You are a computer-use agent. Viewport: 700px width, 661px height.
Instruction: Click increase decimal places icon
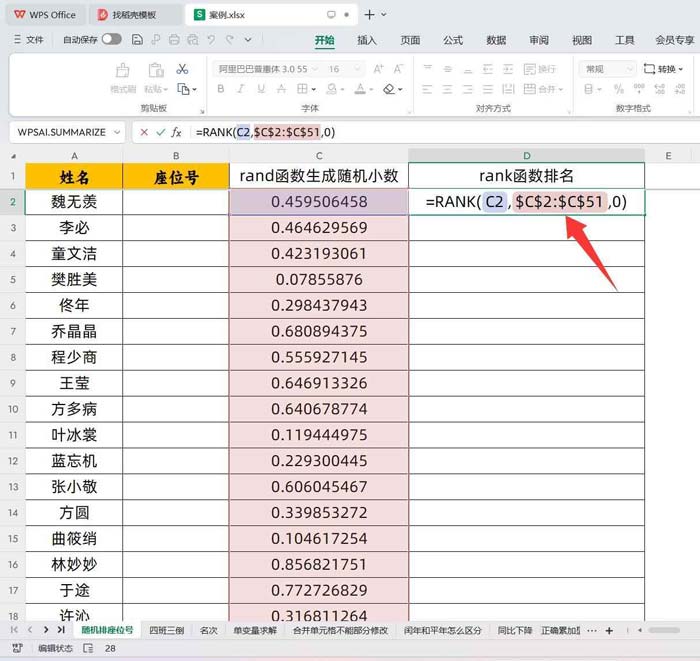(x=659, y=89)
